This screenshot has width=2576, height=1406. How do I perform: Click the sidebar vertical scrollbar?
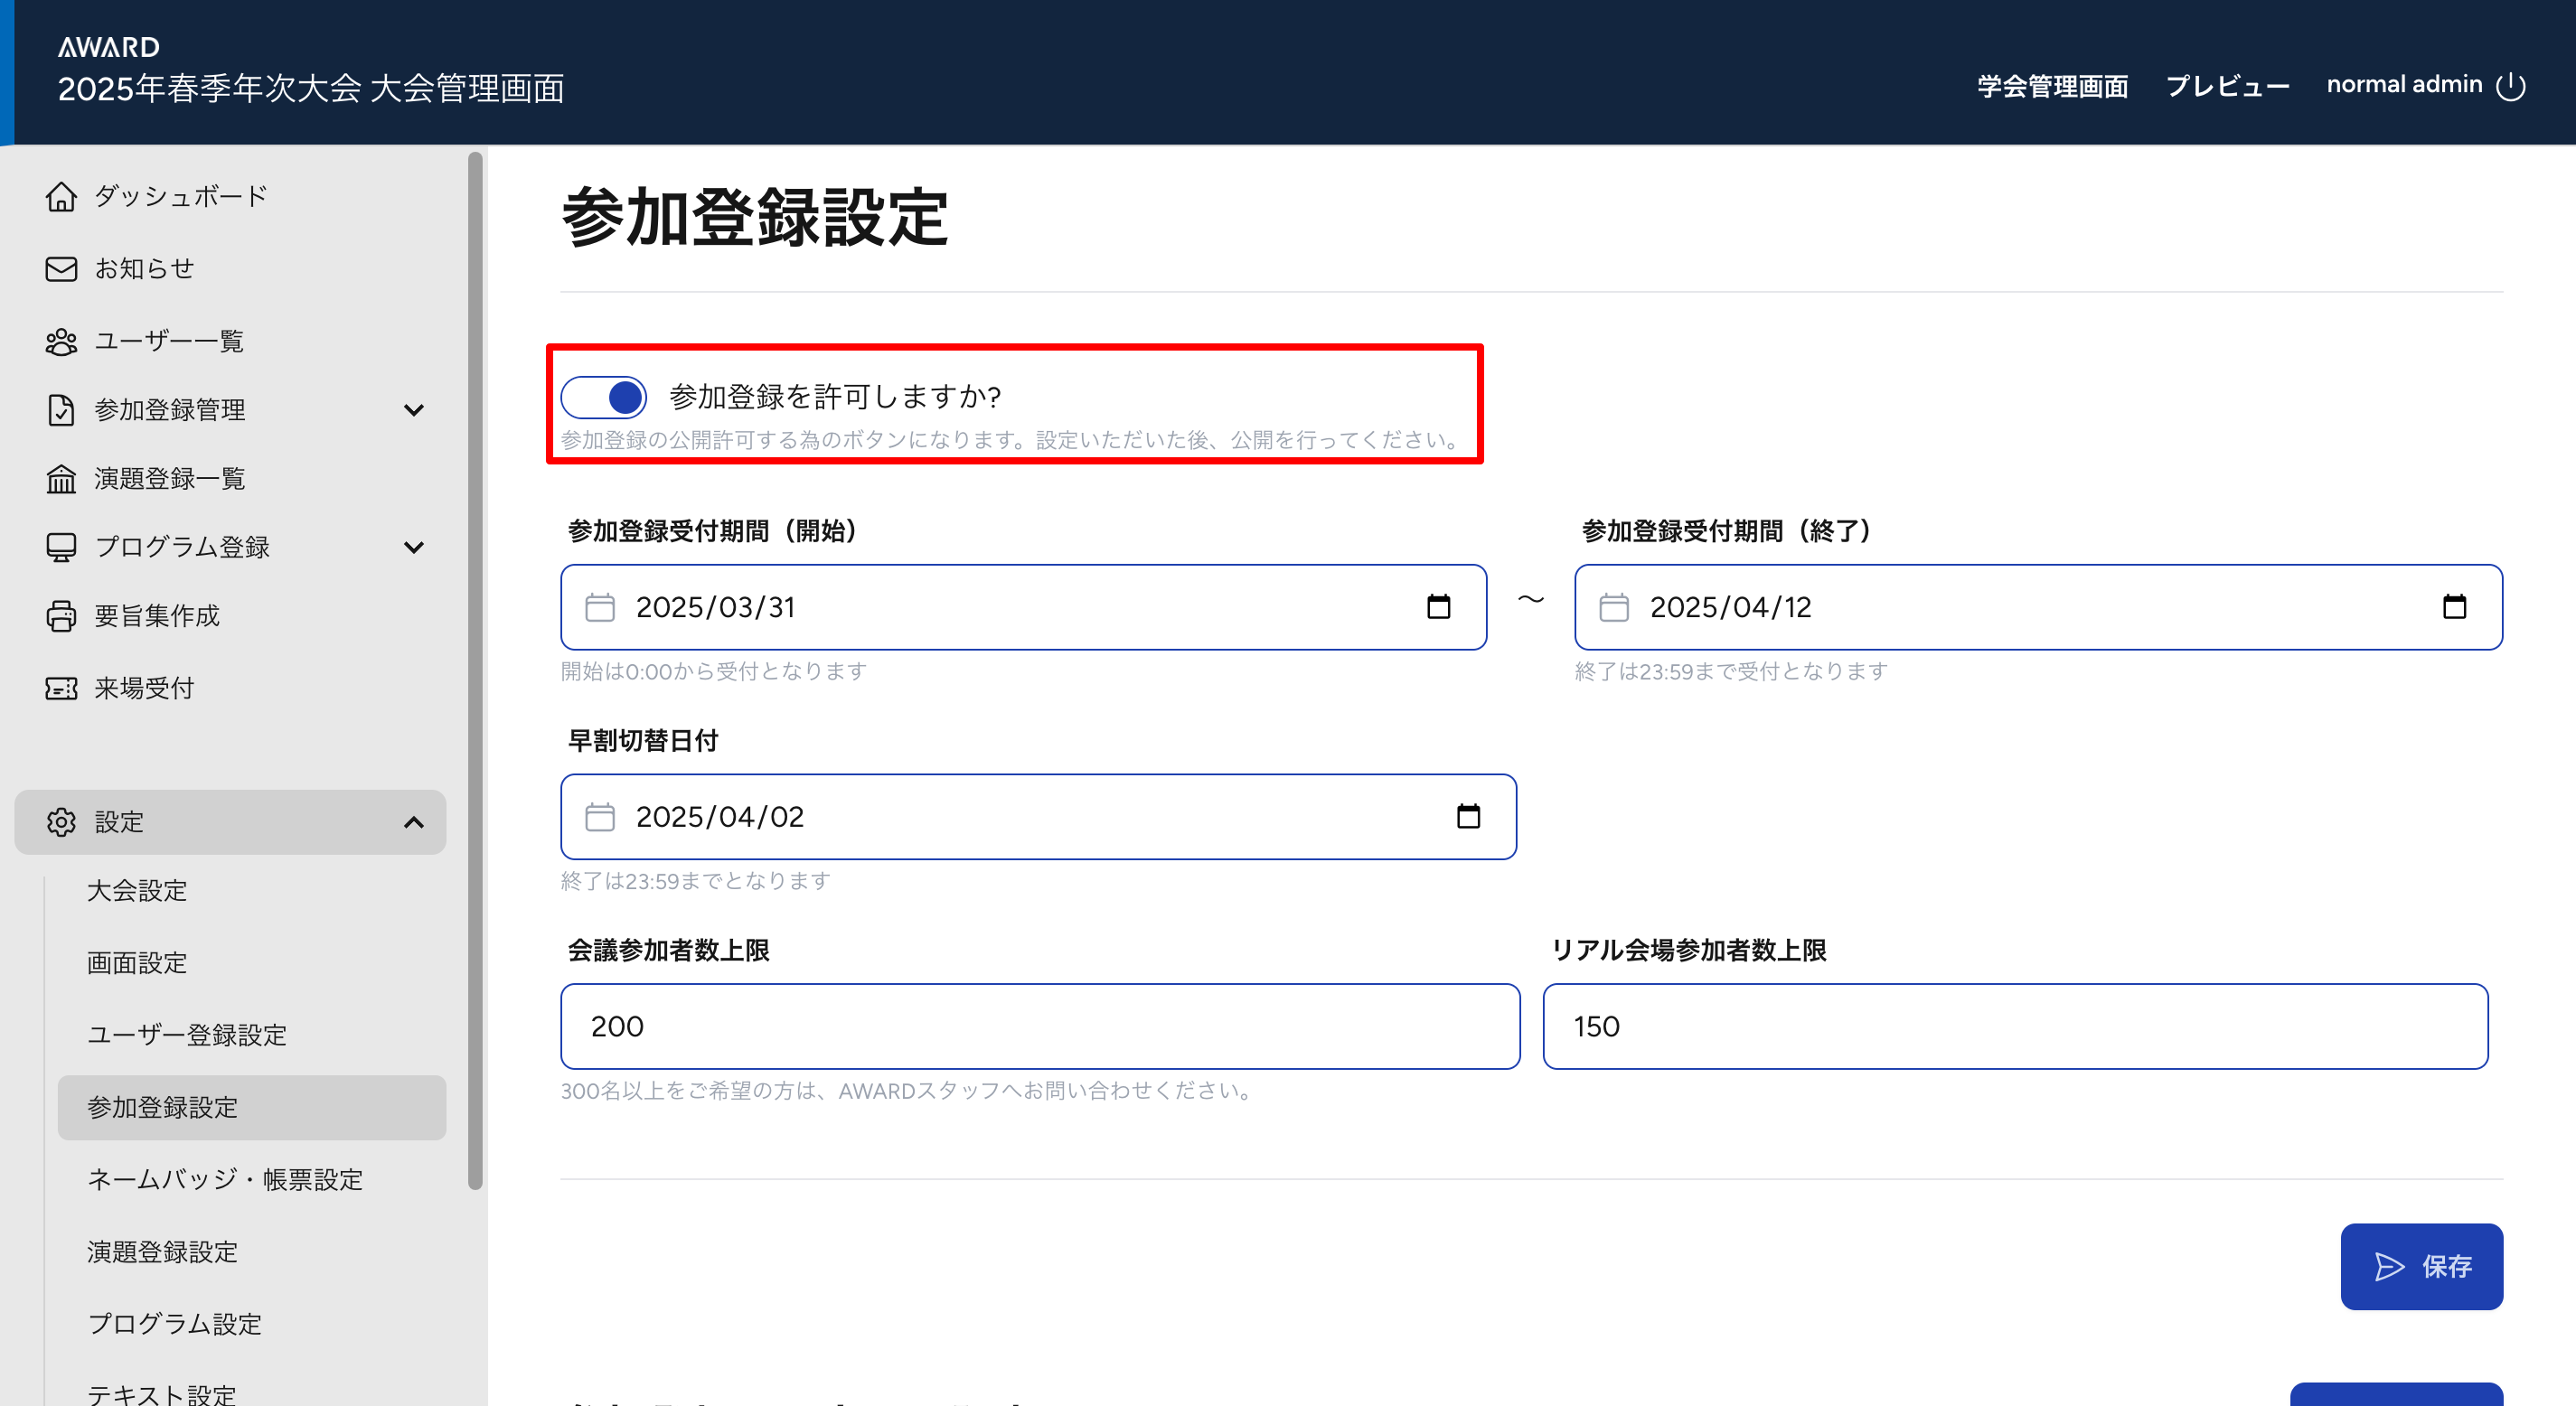(475, 670)
